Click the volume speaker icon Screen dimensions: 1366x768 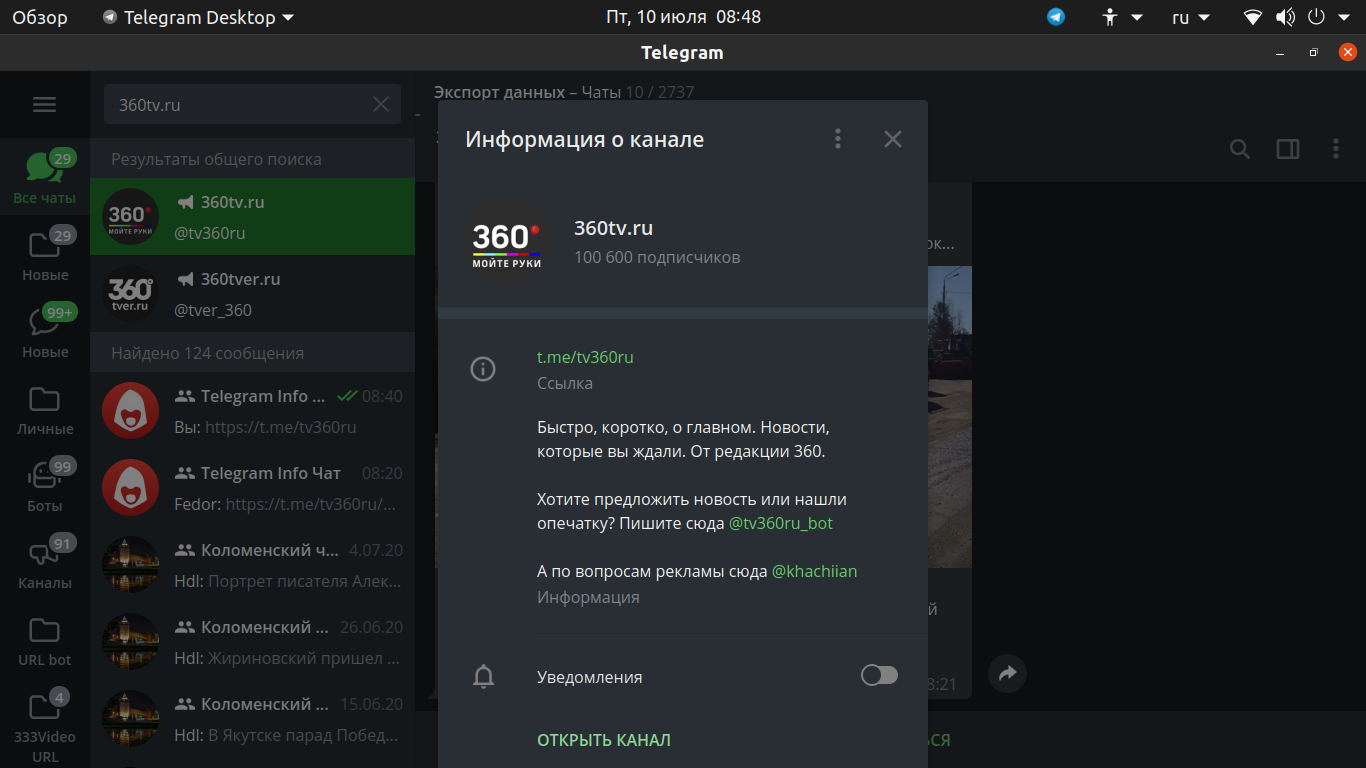(1286, 17)
